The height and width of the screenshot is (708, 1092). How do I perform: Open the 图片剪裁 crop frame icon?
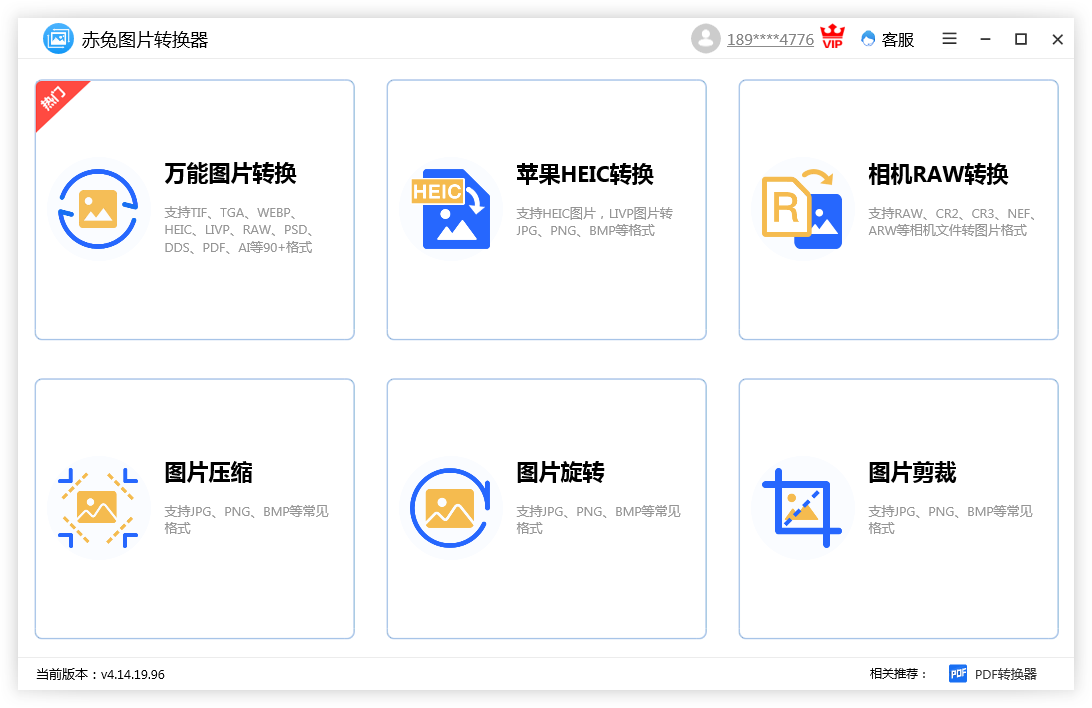coord(802,508)
